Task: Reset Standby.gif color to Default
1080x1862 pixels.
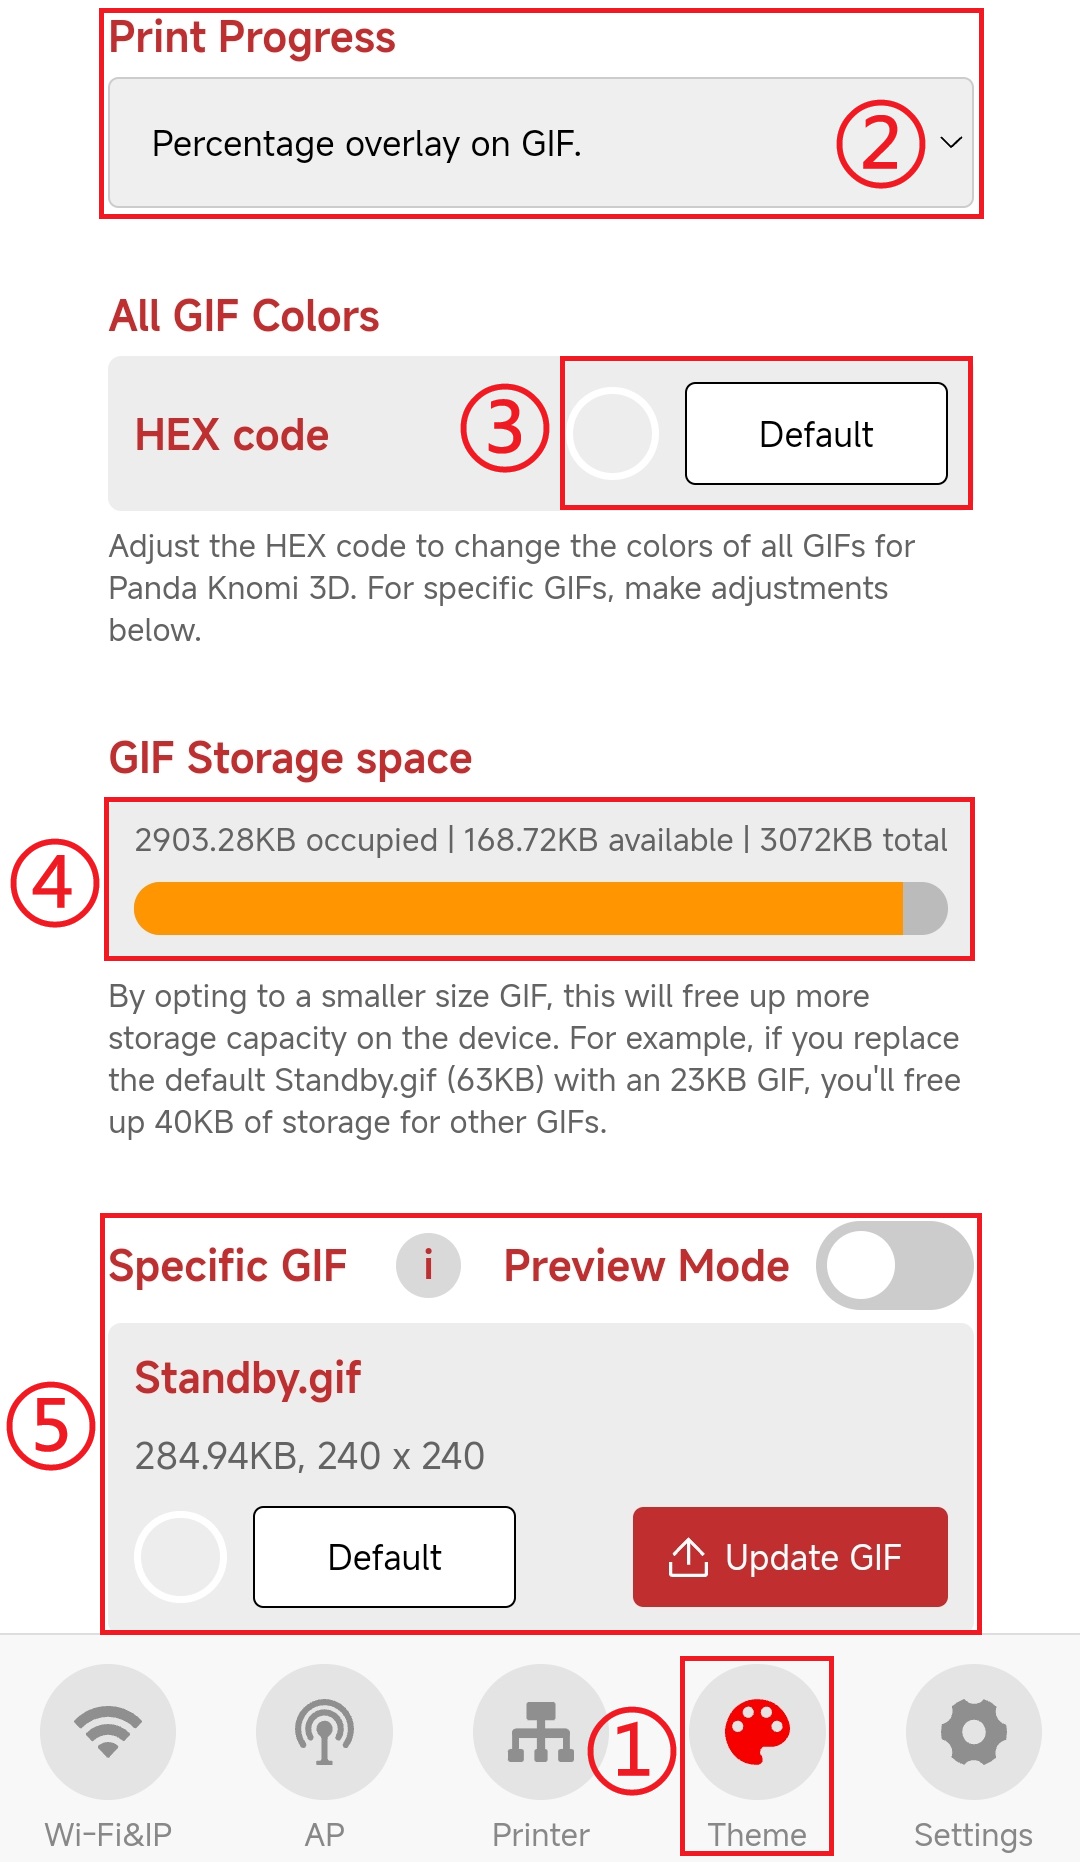Action: coord(384,1557)
